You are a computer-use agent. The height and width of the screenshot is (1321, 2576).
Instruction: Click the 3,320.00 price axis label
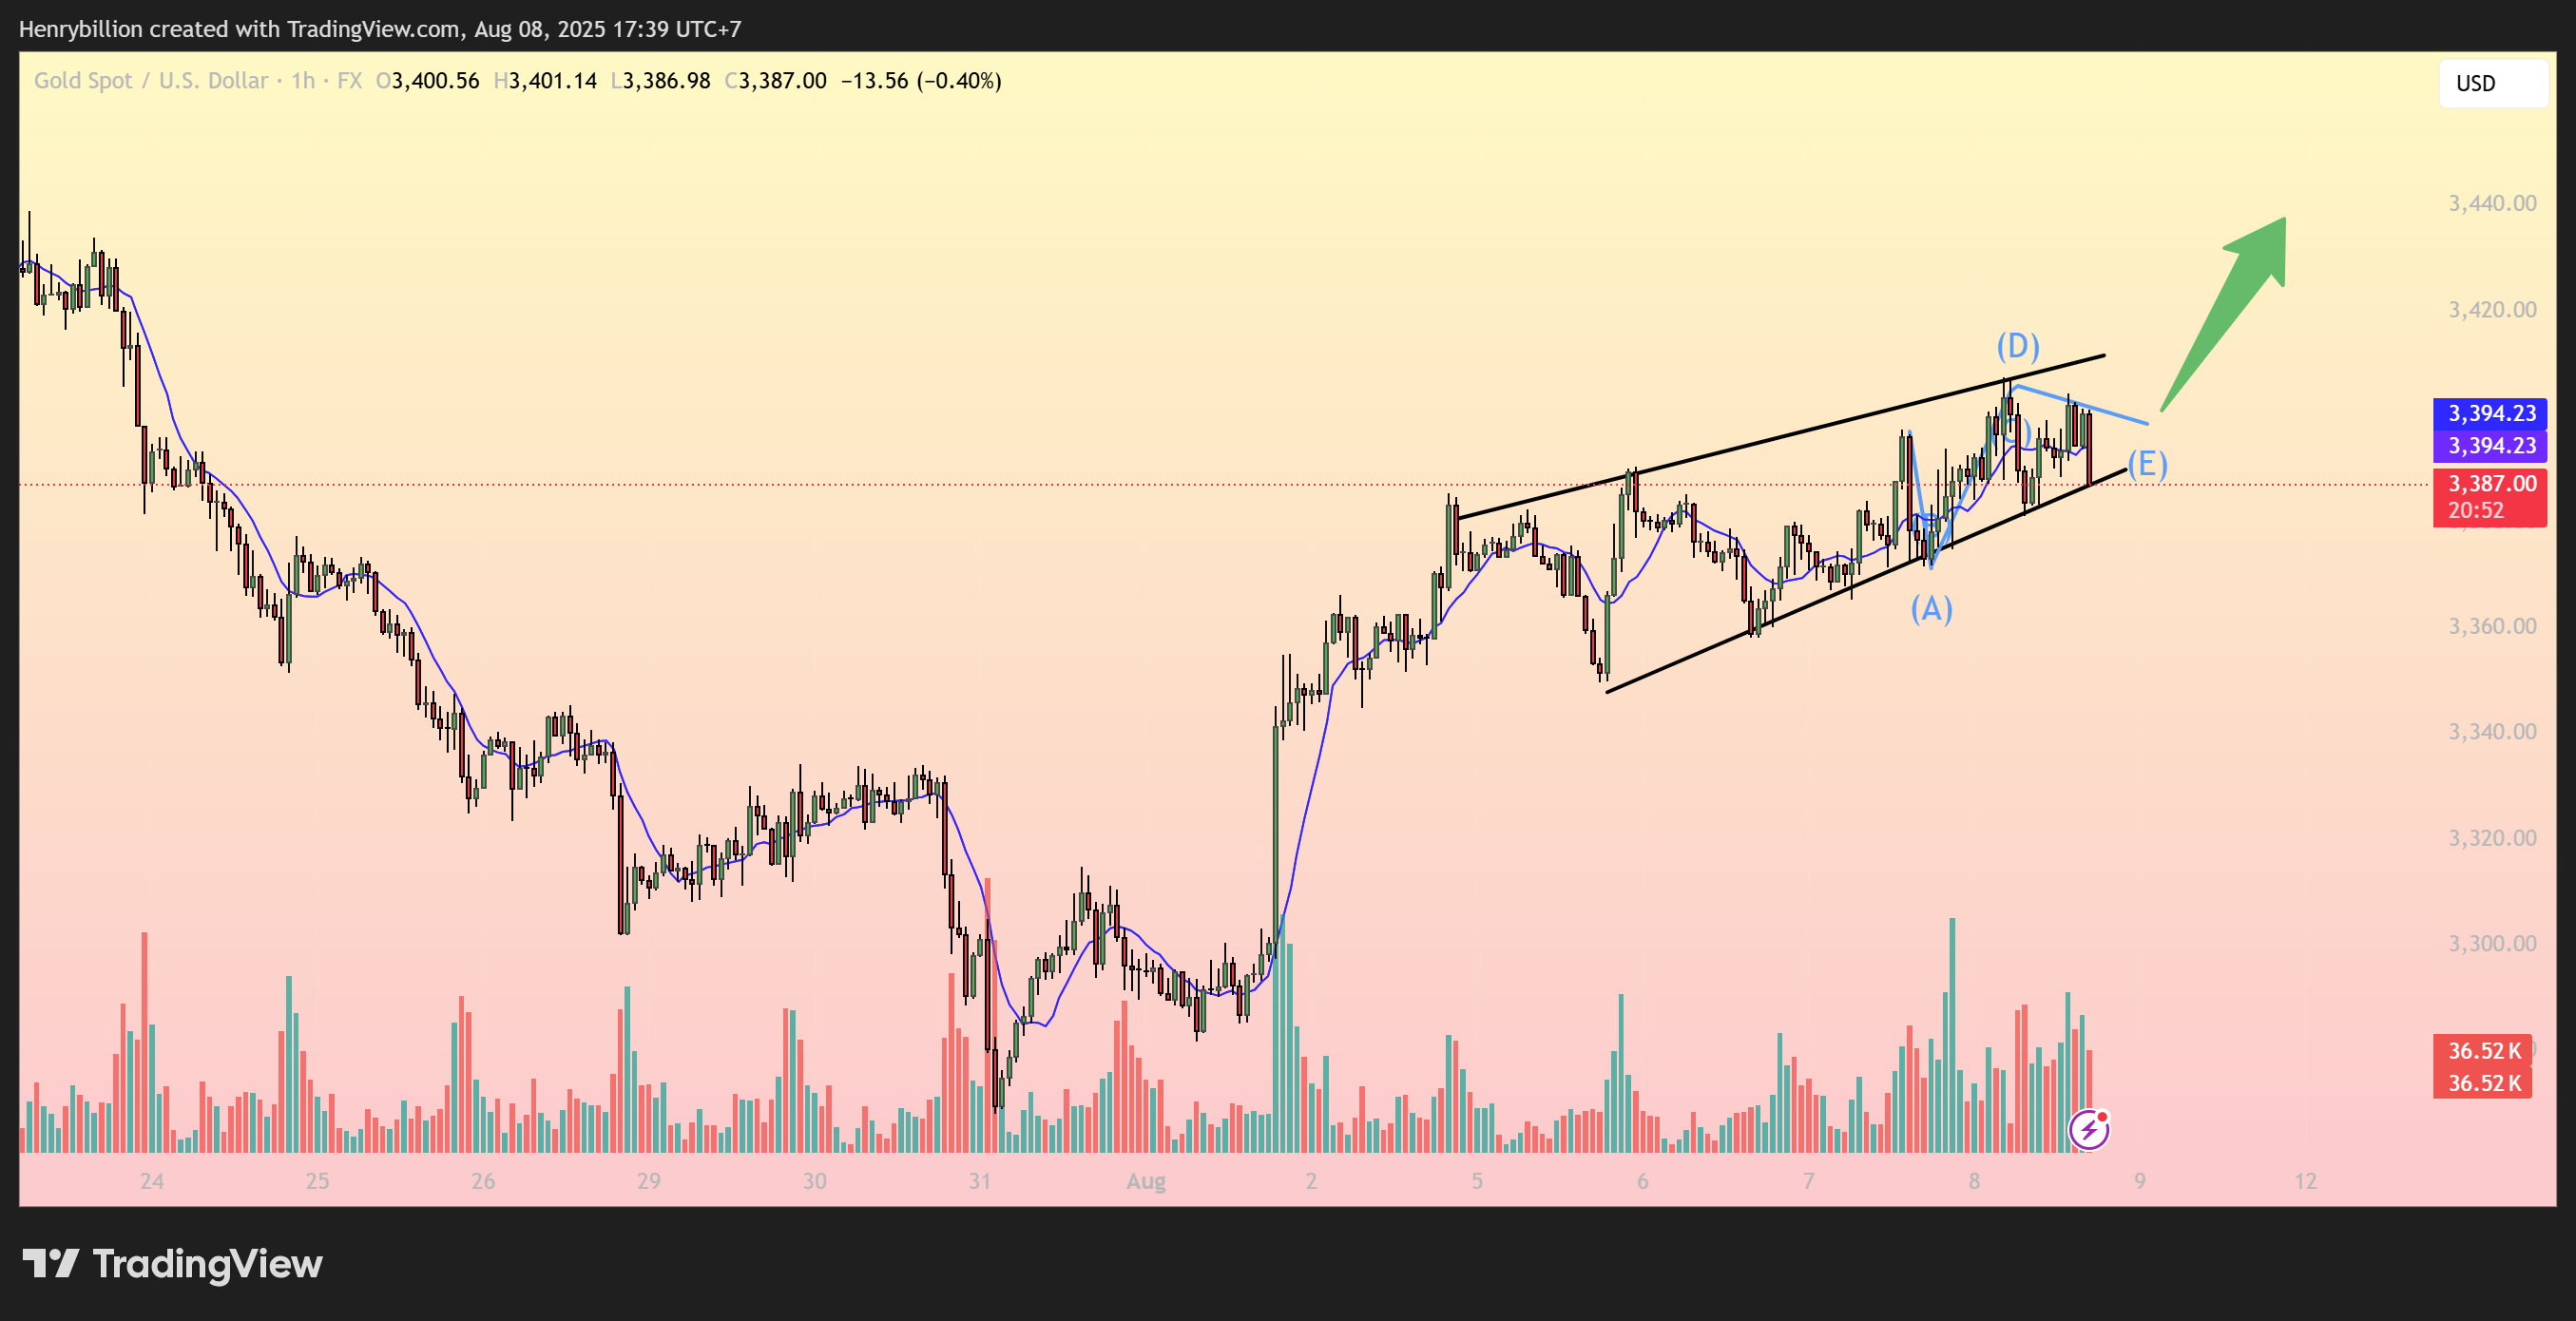tap(2492, 838)
